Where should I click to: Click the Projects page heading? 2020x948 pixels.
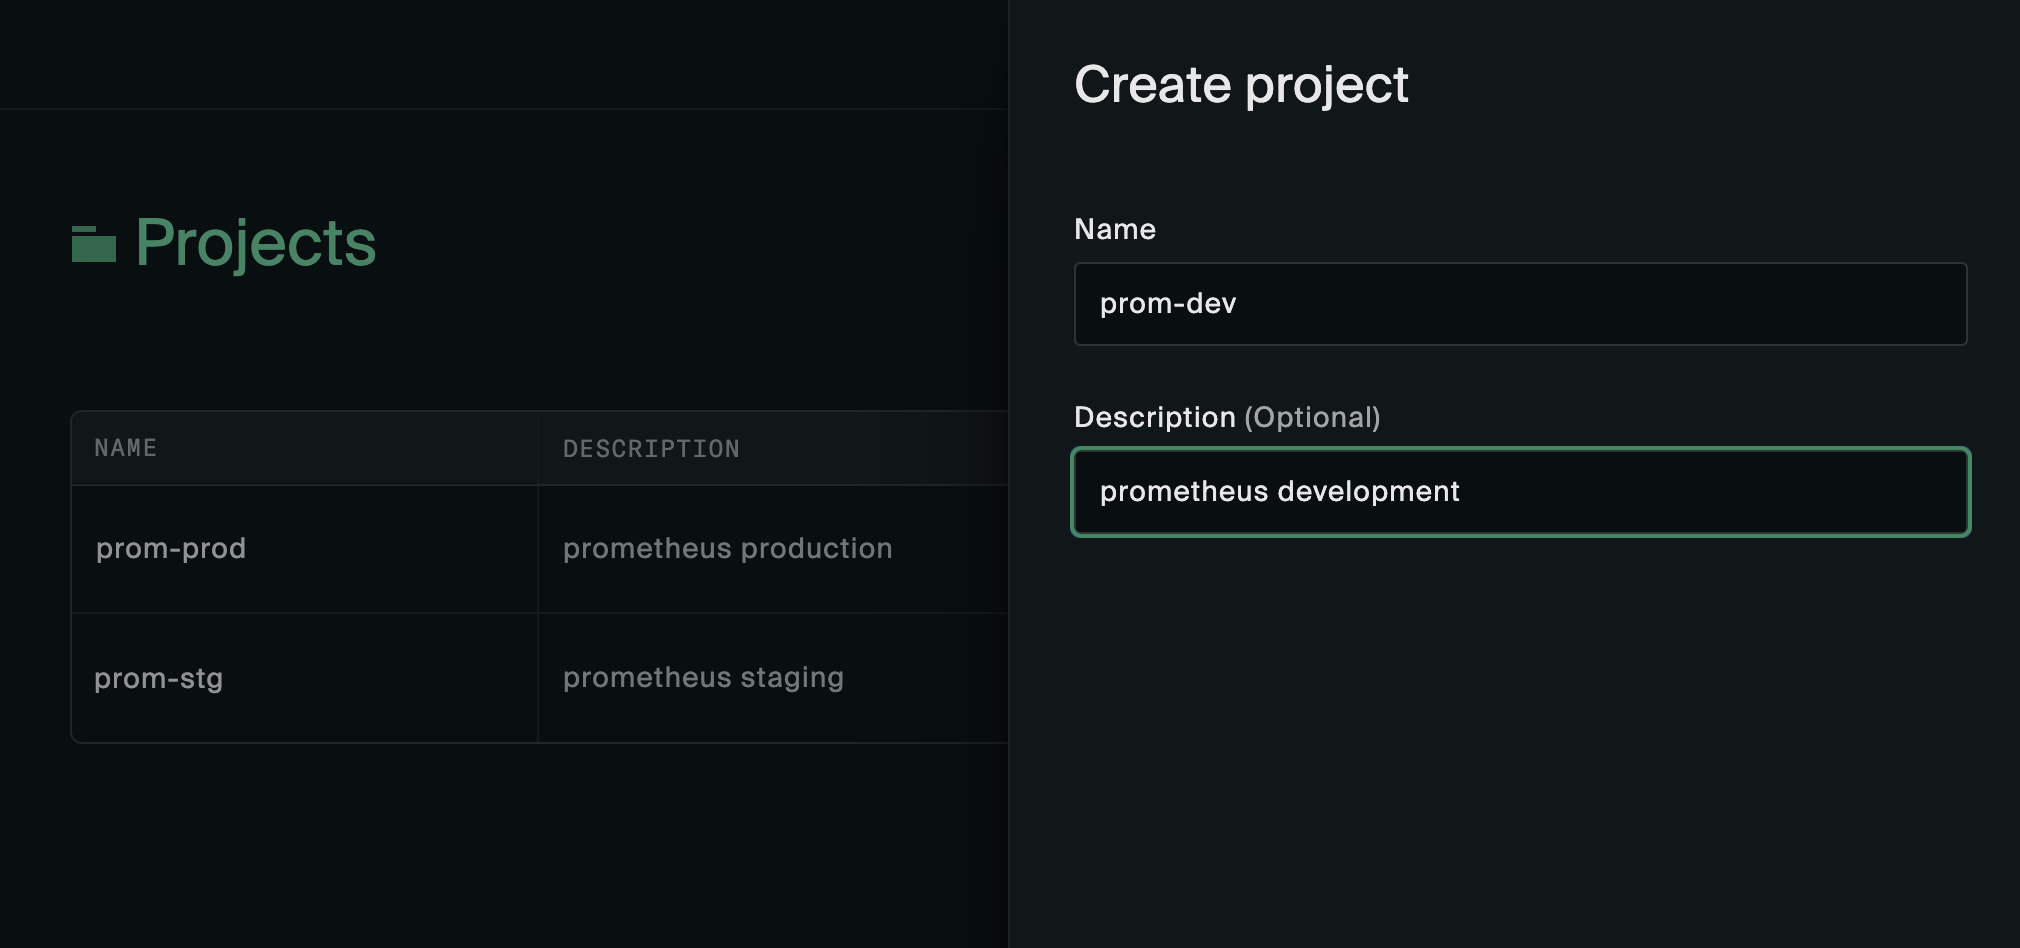click(x=255, y=243)
